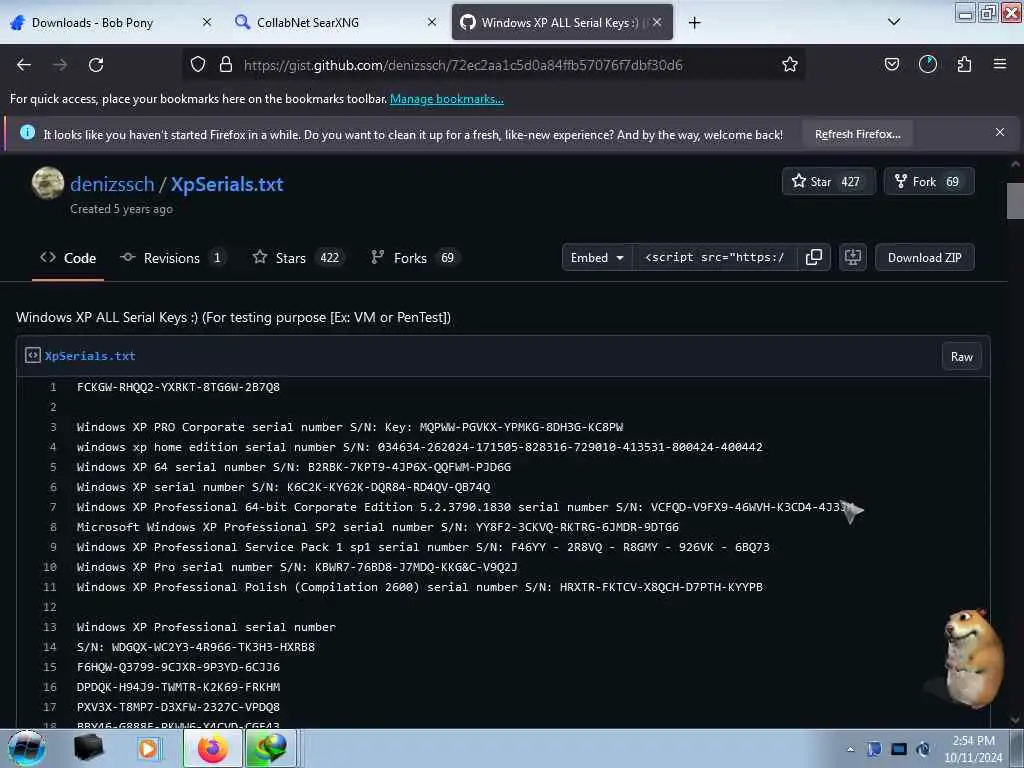This screenshot has height=768, width=1024.
Task: Click Download ZIP
Action: point(924,257)
